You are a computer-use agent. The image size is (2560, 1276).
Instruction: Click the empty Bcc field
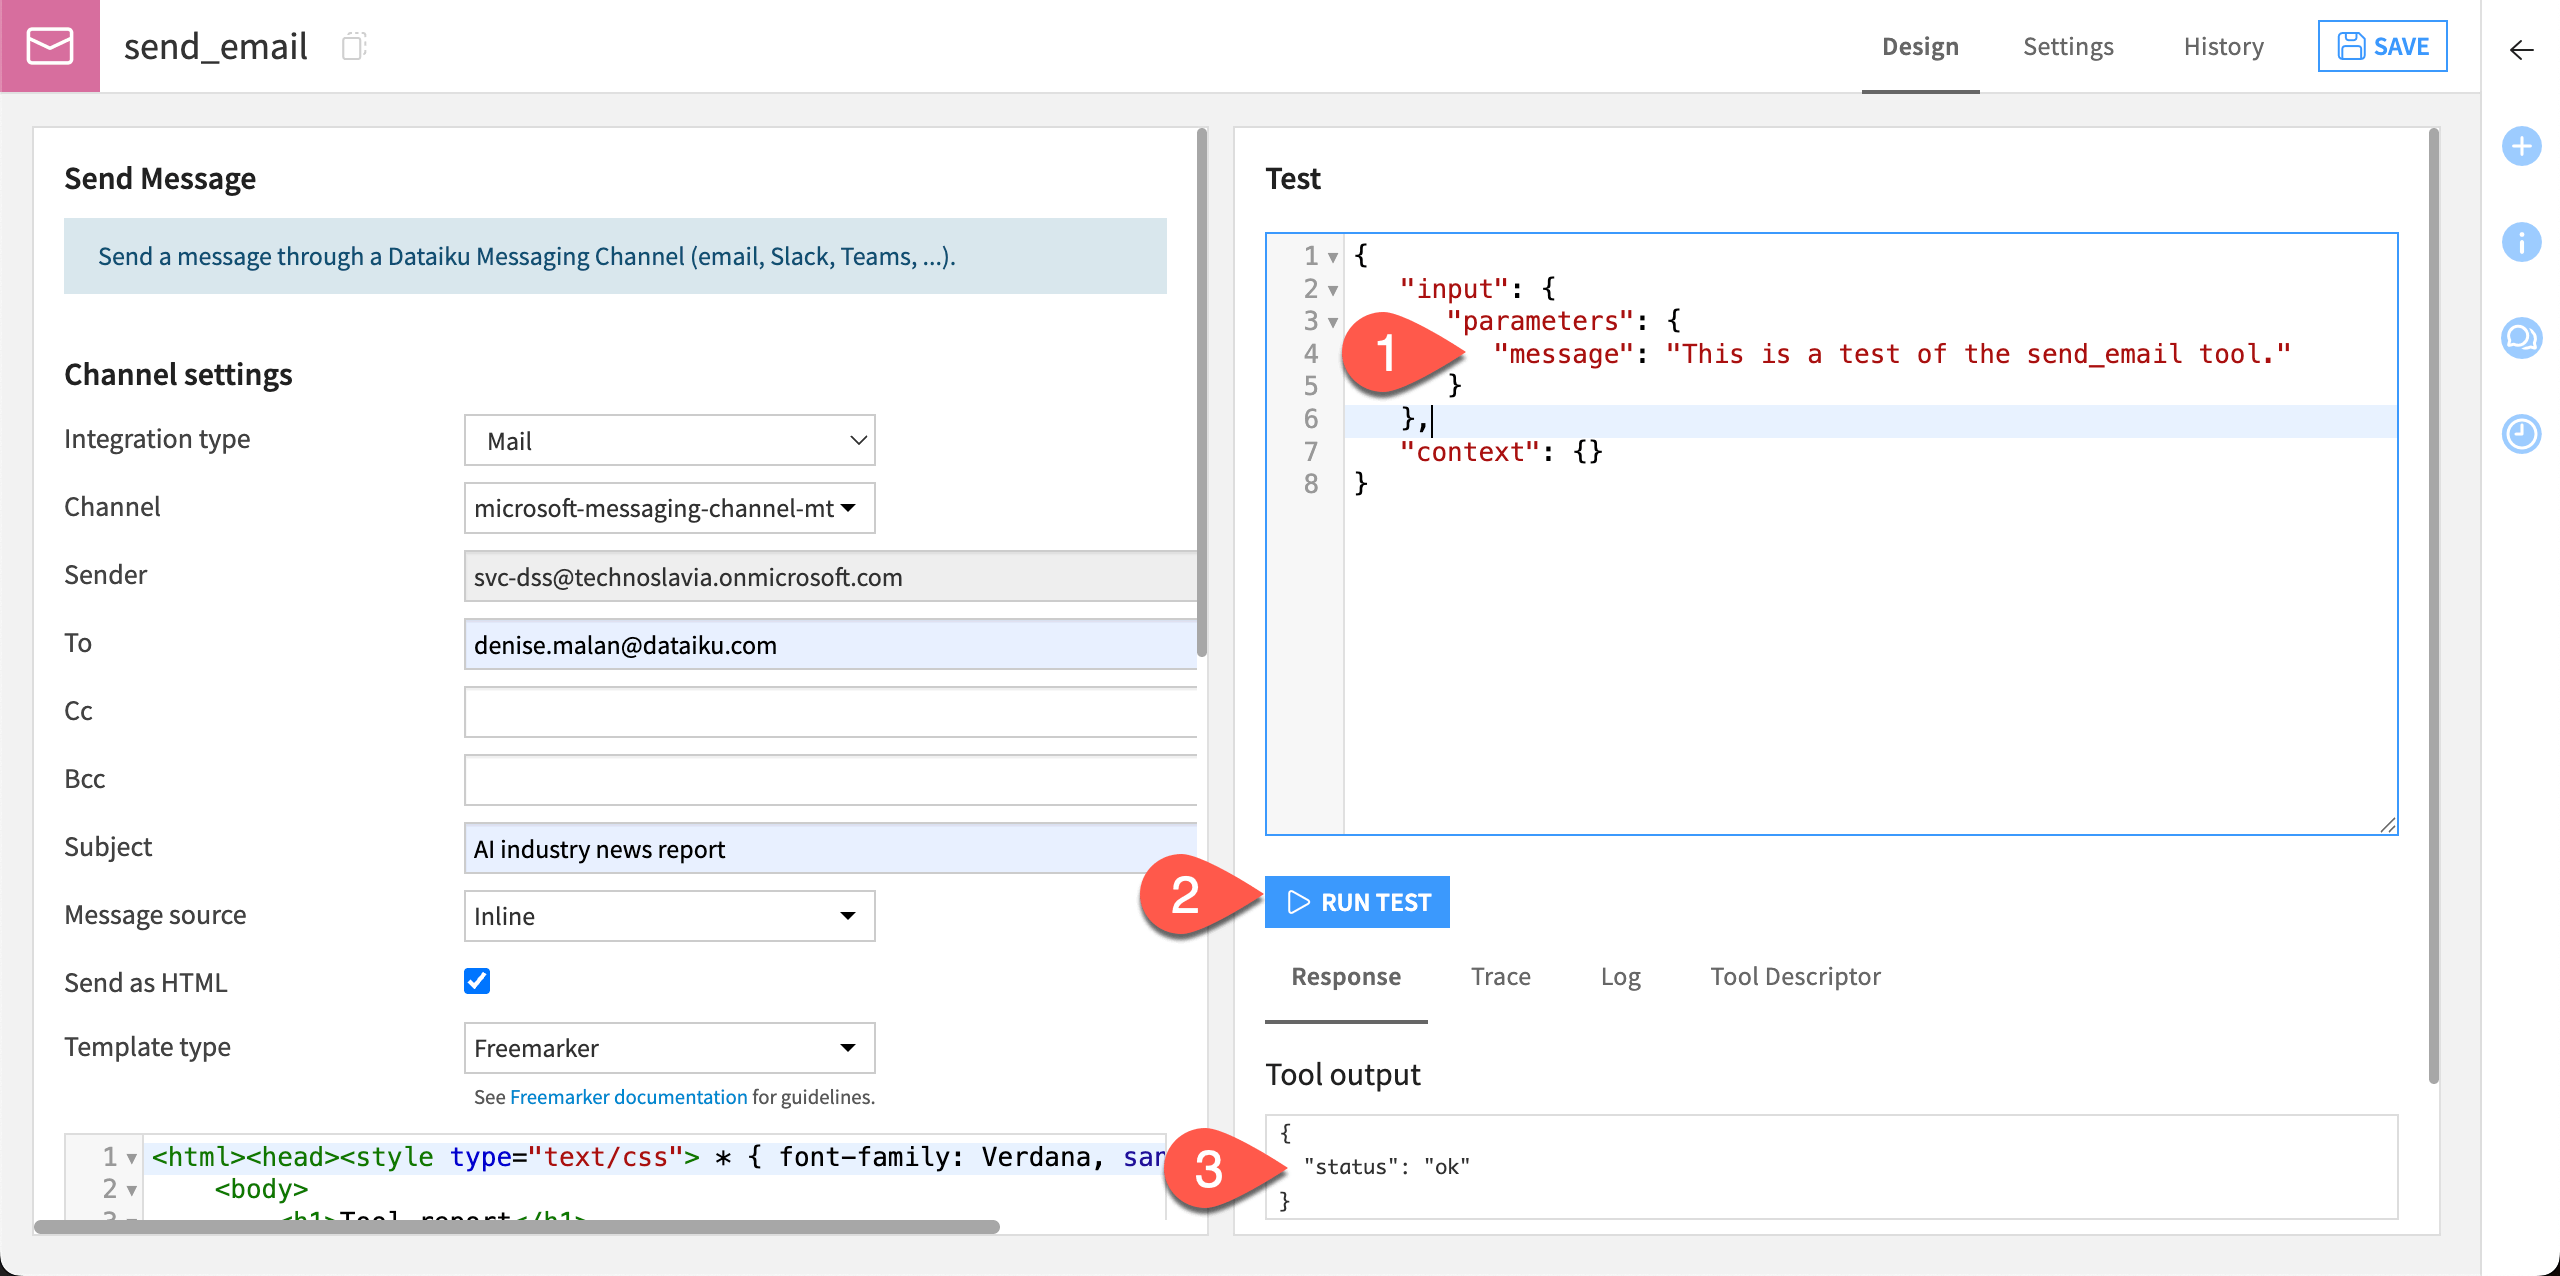830,781
